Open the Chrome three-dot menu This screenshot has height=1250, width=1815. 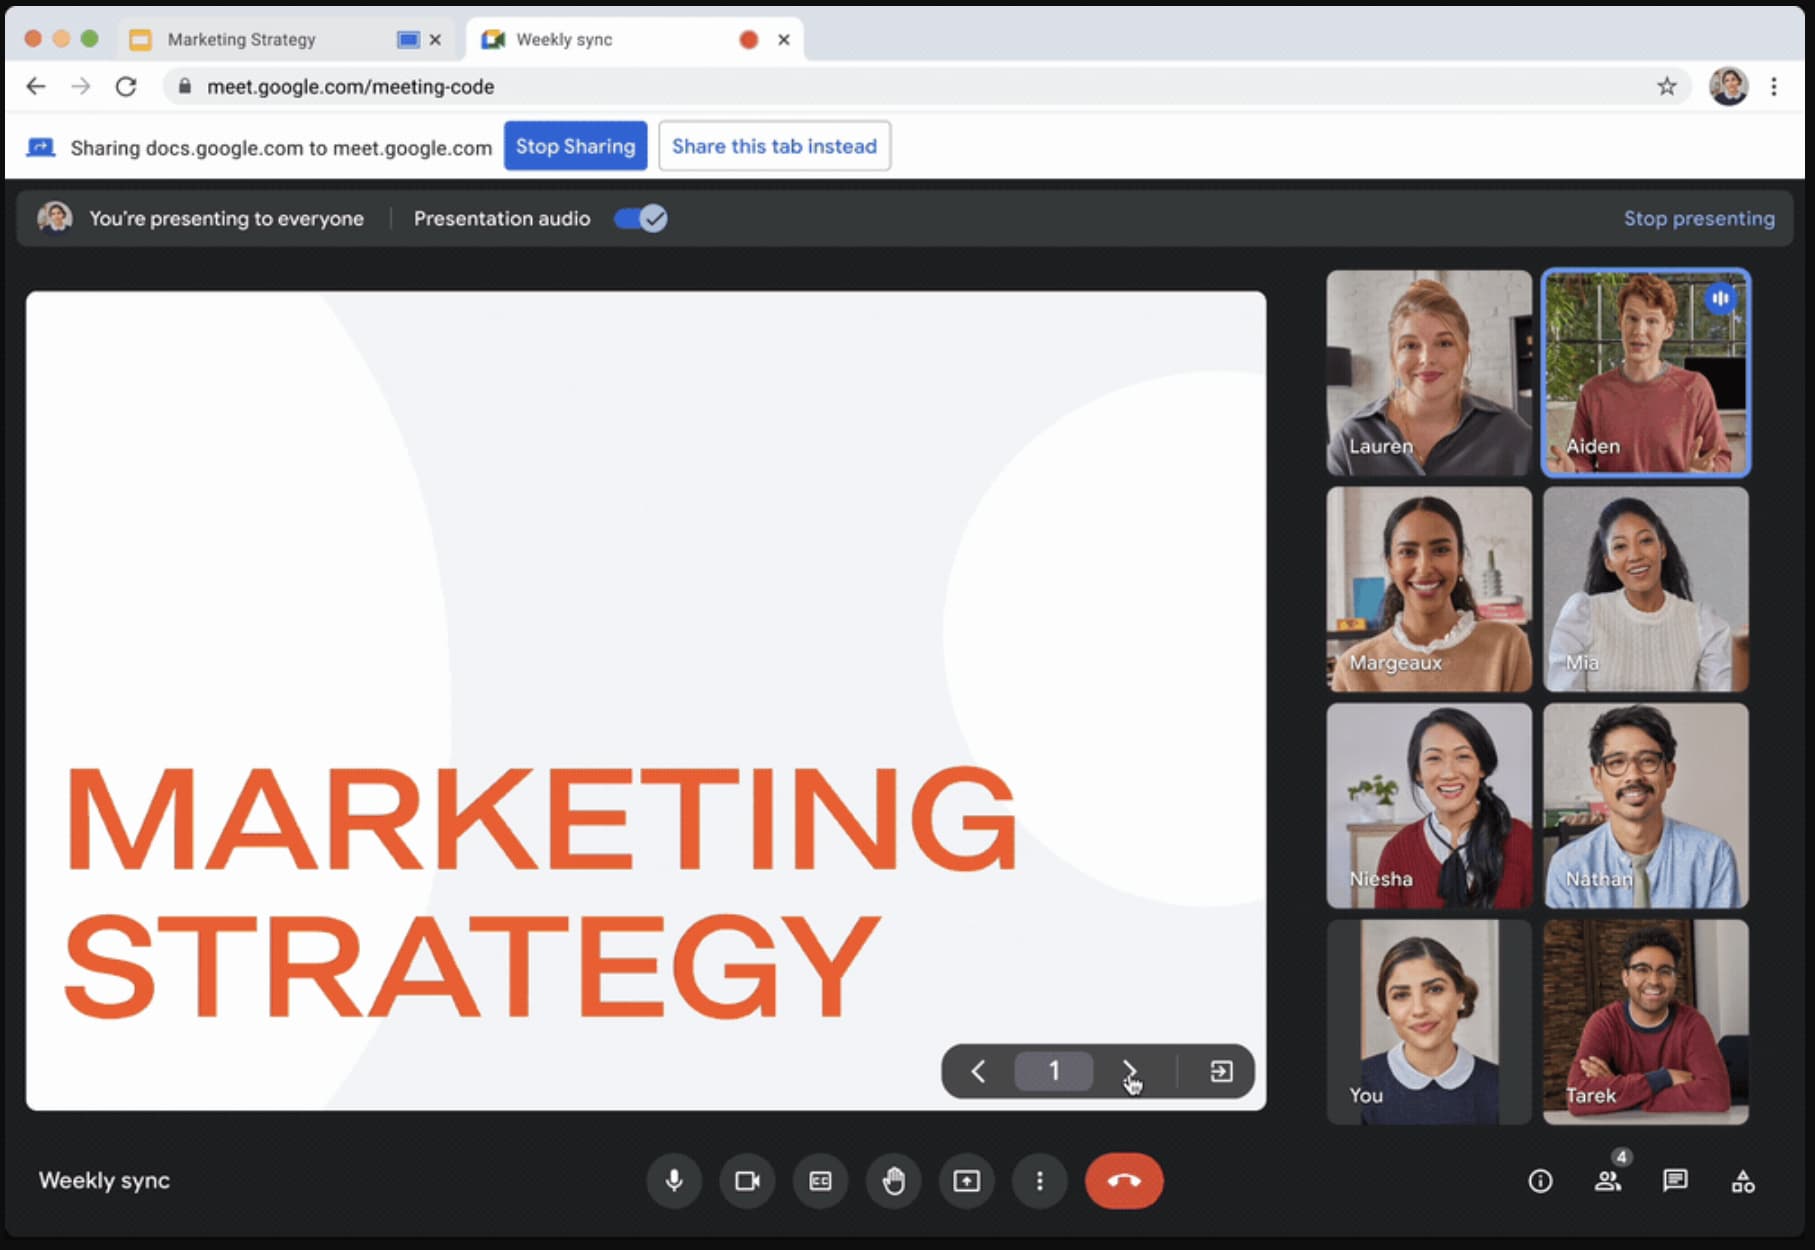[x=1774, y=87]
